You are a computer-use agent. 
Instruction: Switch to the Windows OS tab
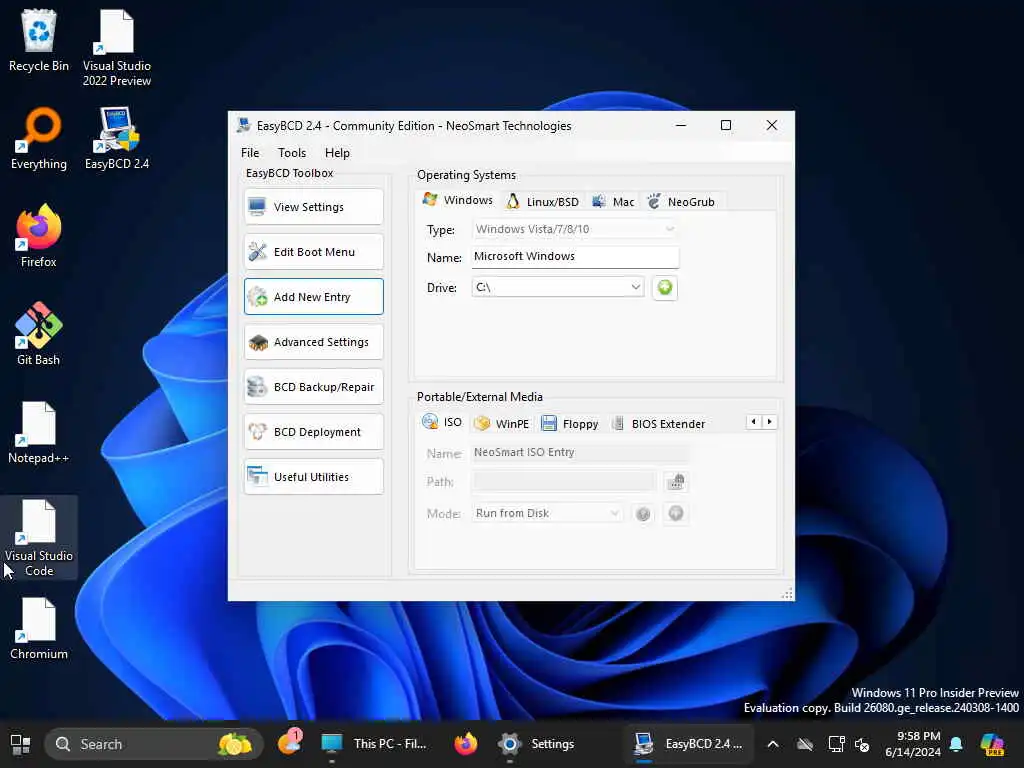458,200
